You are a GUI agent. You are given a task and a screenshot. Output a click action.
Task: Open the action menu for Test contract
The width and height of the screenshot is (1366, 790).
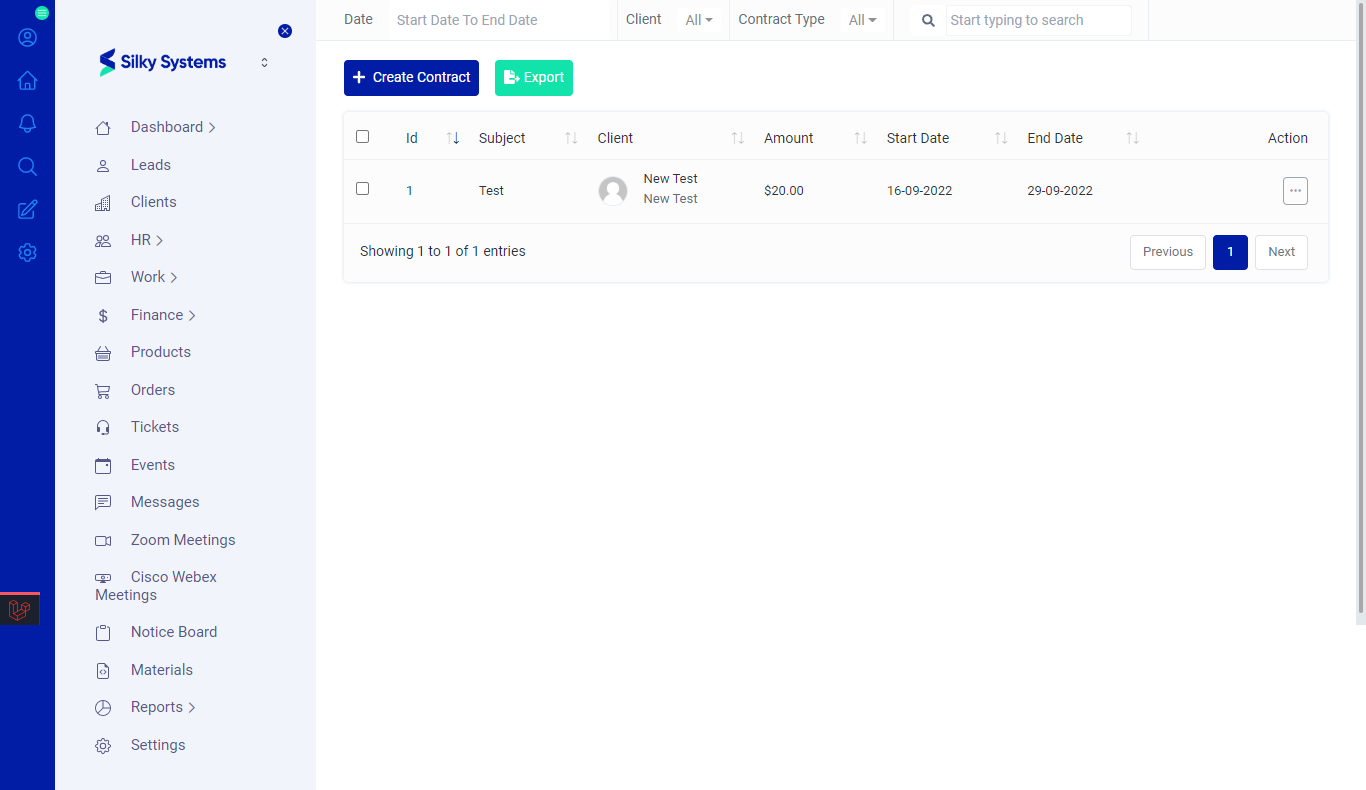1295,191
